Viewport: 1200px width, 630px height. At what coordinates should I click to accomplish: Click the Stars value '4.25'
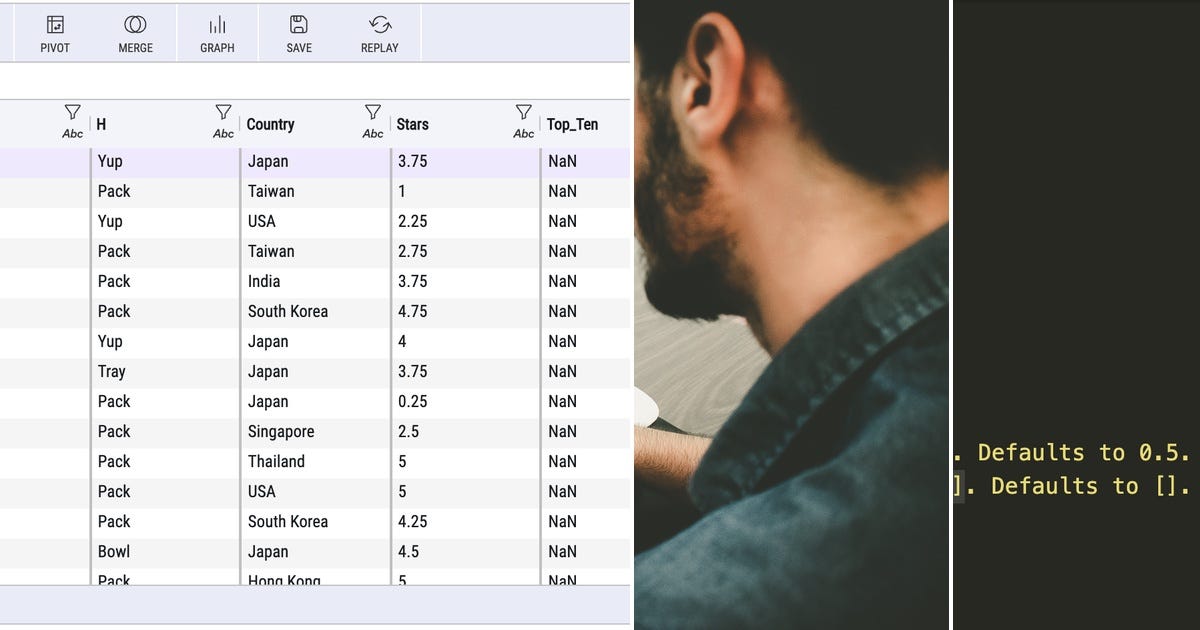[412, 521]
